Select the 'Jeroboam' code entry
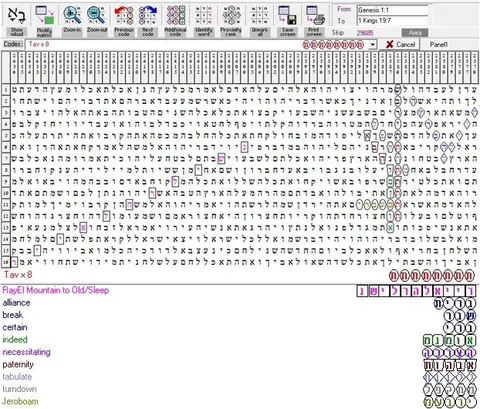This screenshot has width=480, height=409. point(20,401)
